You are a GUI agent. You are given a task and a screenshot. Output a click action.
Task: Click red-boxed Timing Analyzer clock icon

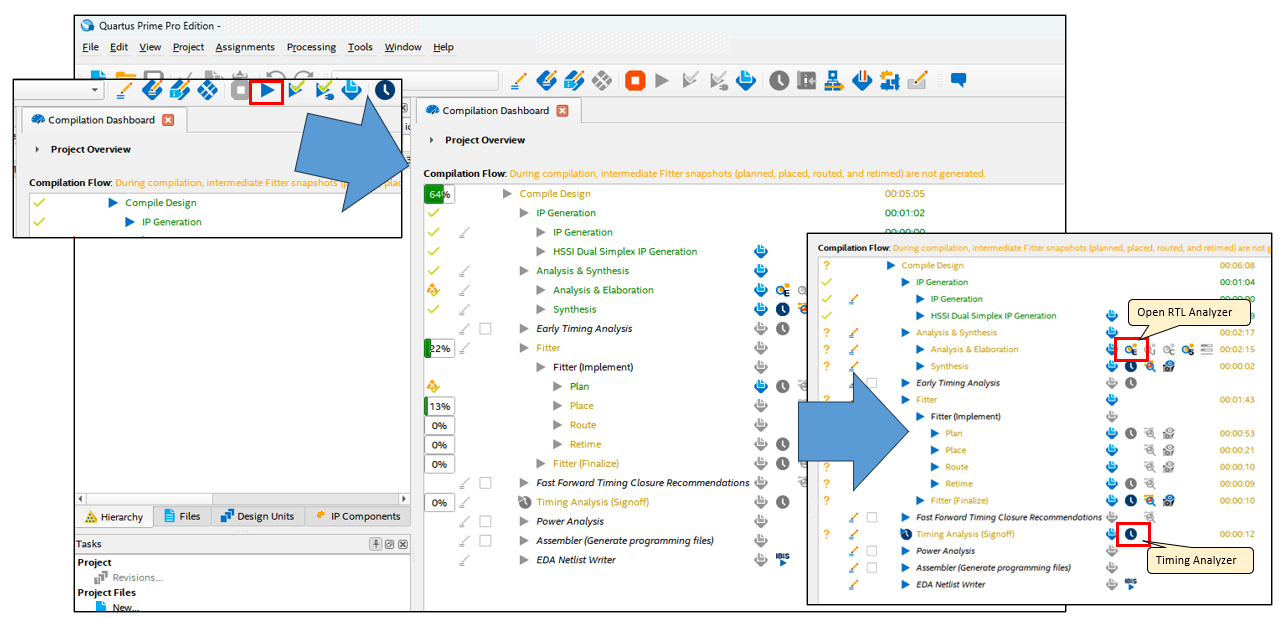tap(1131, 534)
